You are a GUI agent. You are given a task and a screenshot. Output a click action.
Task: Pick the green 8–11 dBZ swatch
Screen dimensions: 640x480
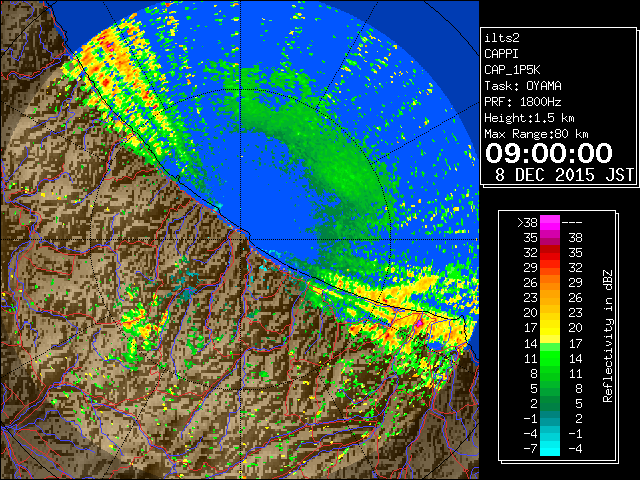click(x=550, y=373)
